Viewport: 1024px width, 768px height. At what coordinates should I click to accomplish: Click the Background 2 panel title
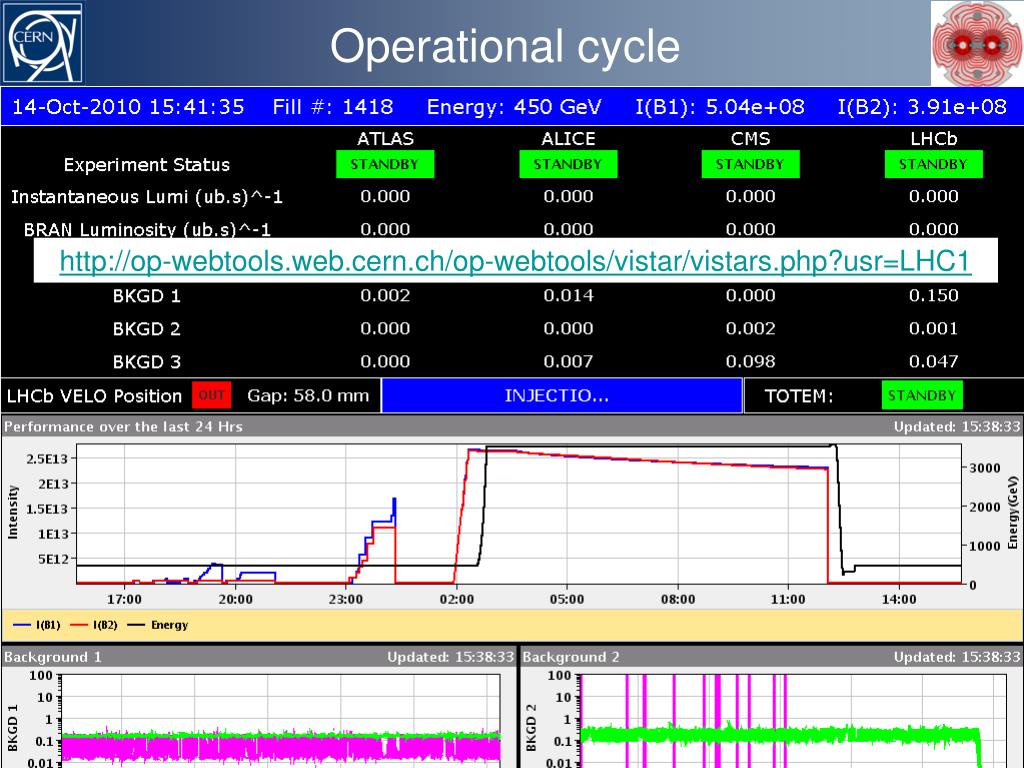[x=571, y=657]
